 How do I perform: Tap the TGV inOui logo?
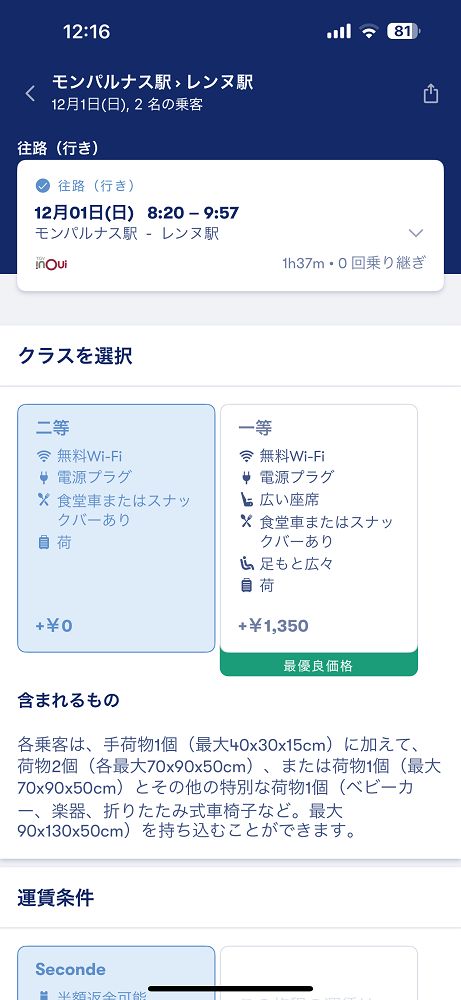coord(51,263)
